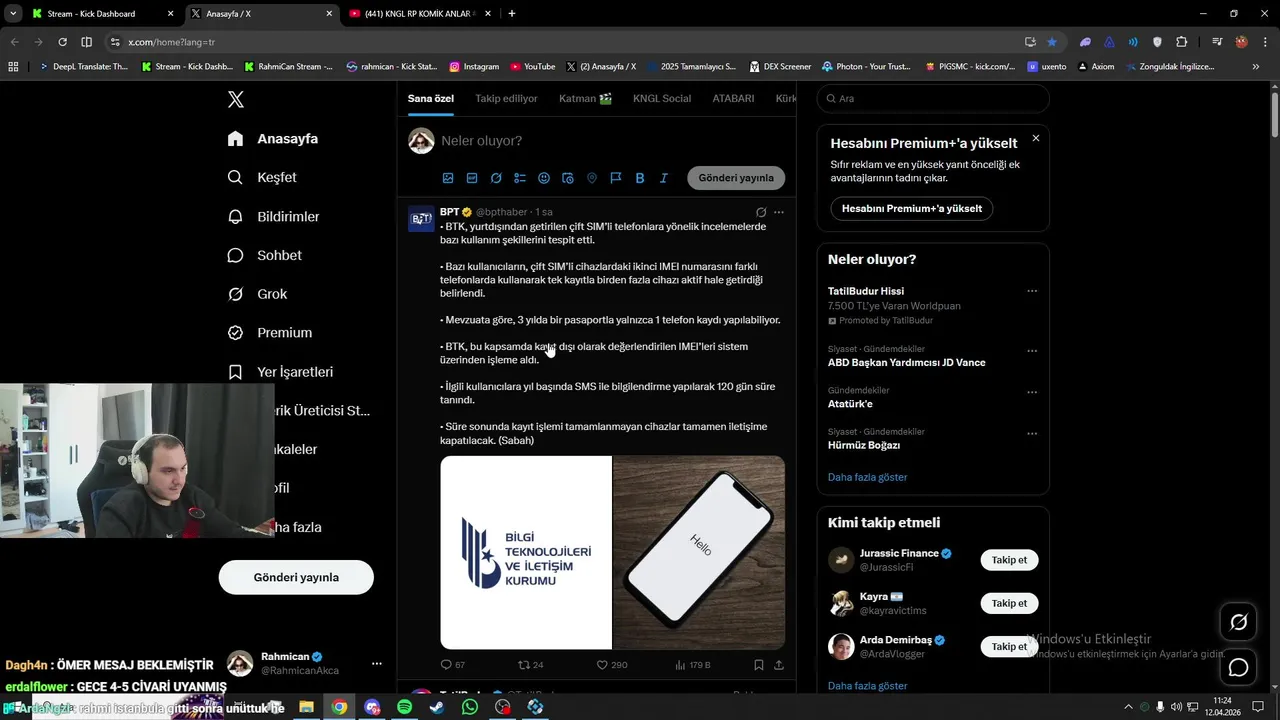Open the phone Hello image in post
This screenshot has height=720, width=1280.
(699, 552)
